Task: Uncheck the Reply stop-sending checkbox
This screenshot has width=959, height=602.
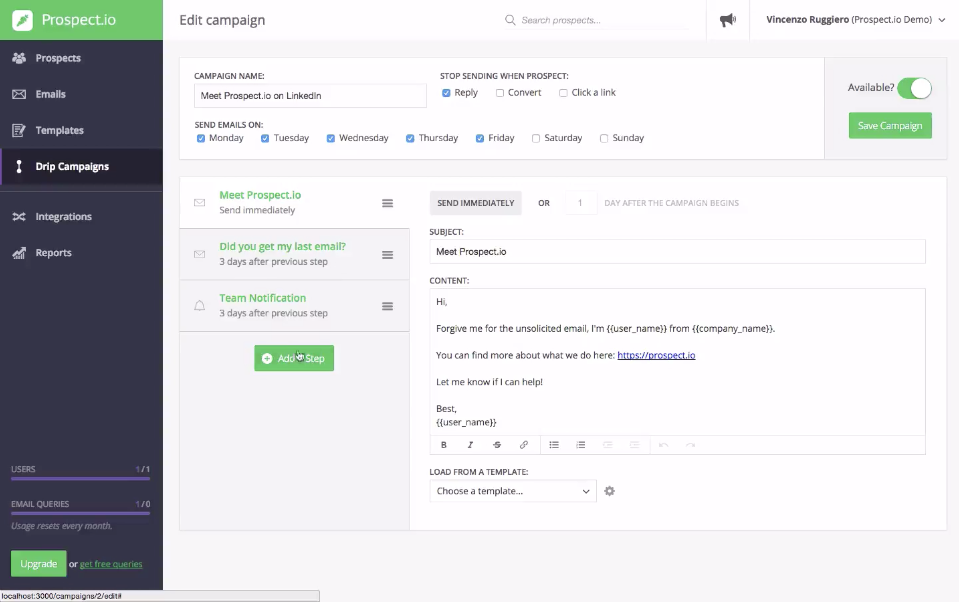Action: pos(446,93)
